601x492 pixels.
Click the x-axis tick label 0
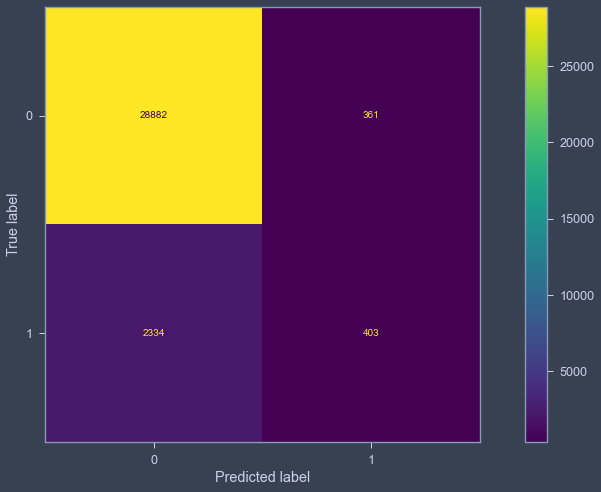154,460
